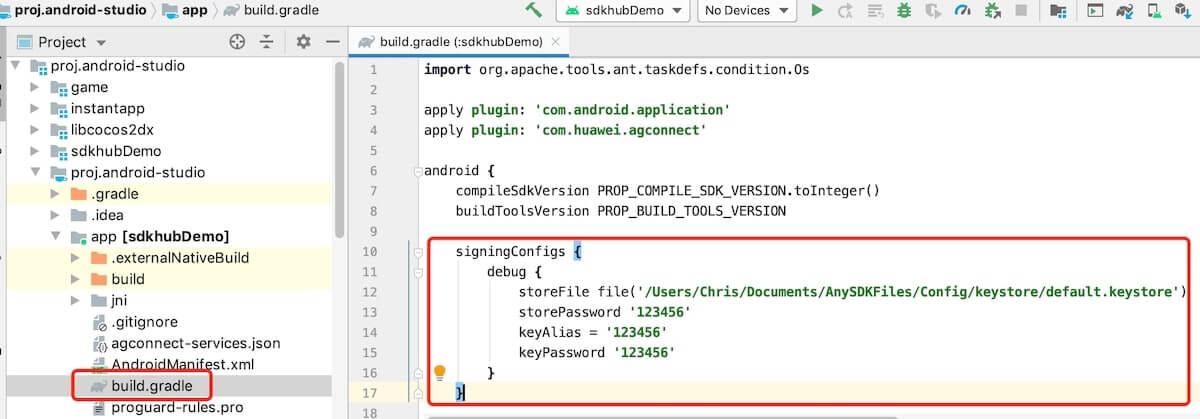1200x419 pixels.
Task: Open Project Structure icon in toolbar
Action: [1058, 10]
